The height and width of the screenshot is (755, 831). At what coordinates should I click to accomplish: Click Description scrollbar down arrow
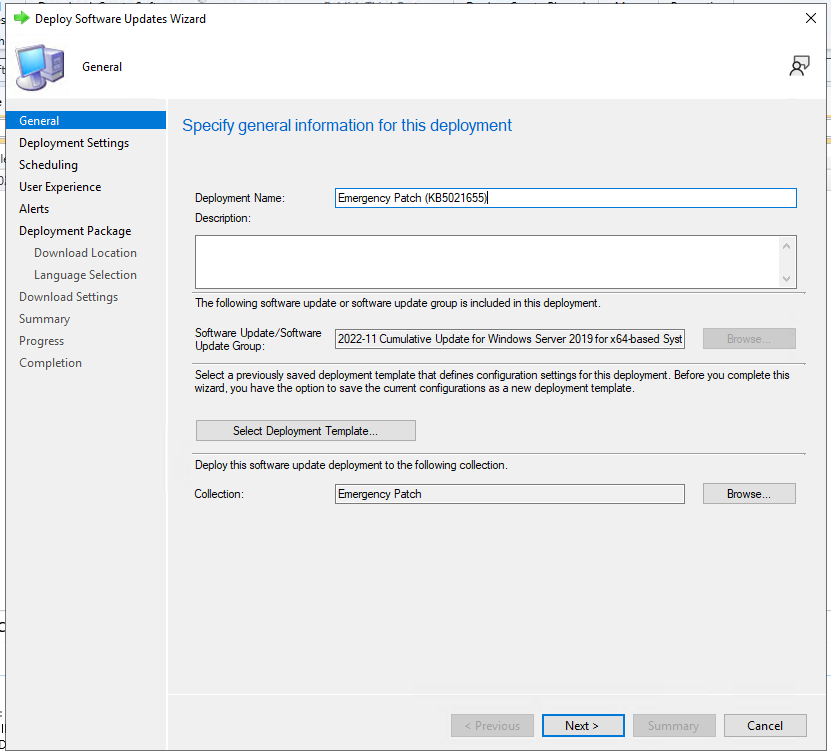[786, 279]
